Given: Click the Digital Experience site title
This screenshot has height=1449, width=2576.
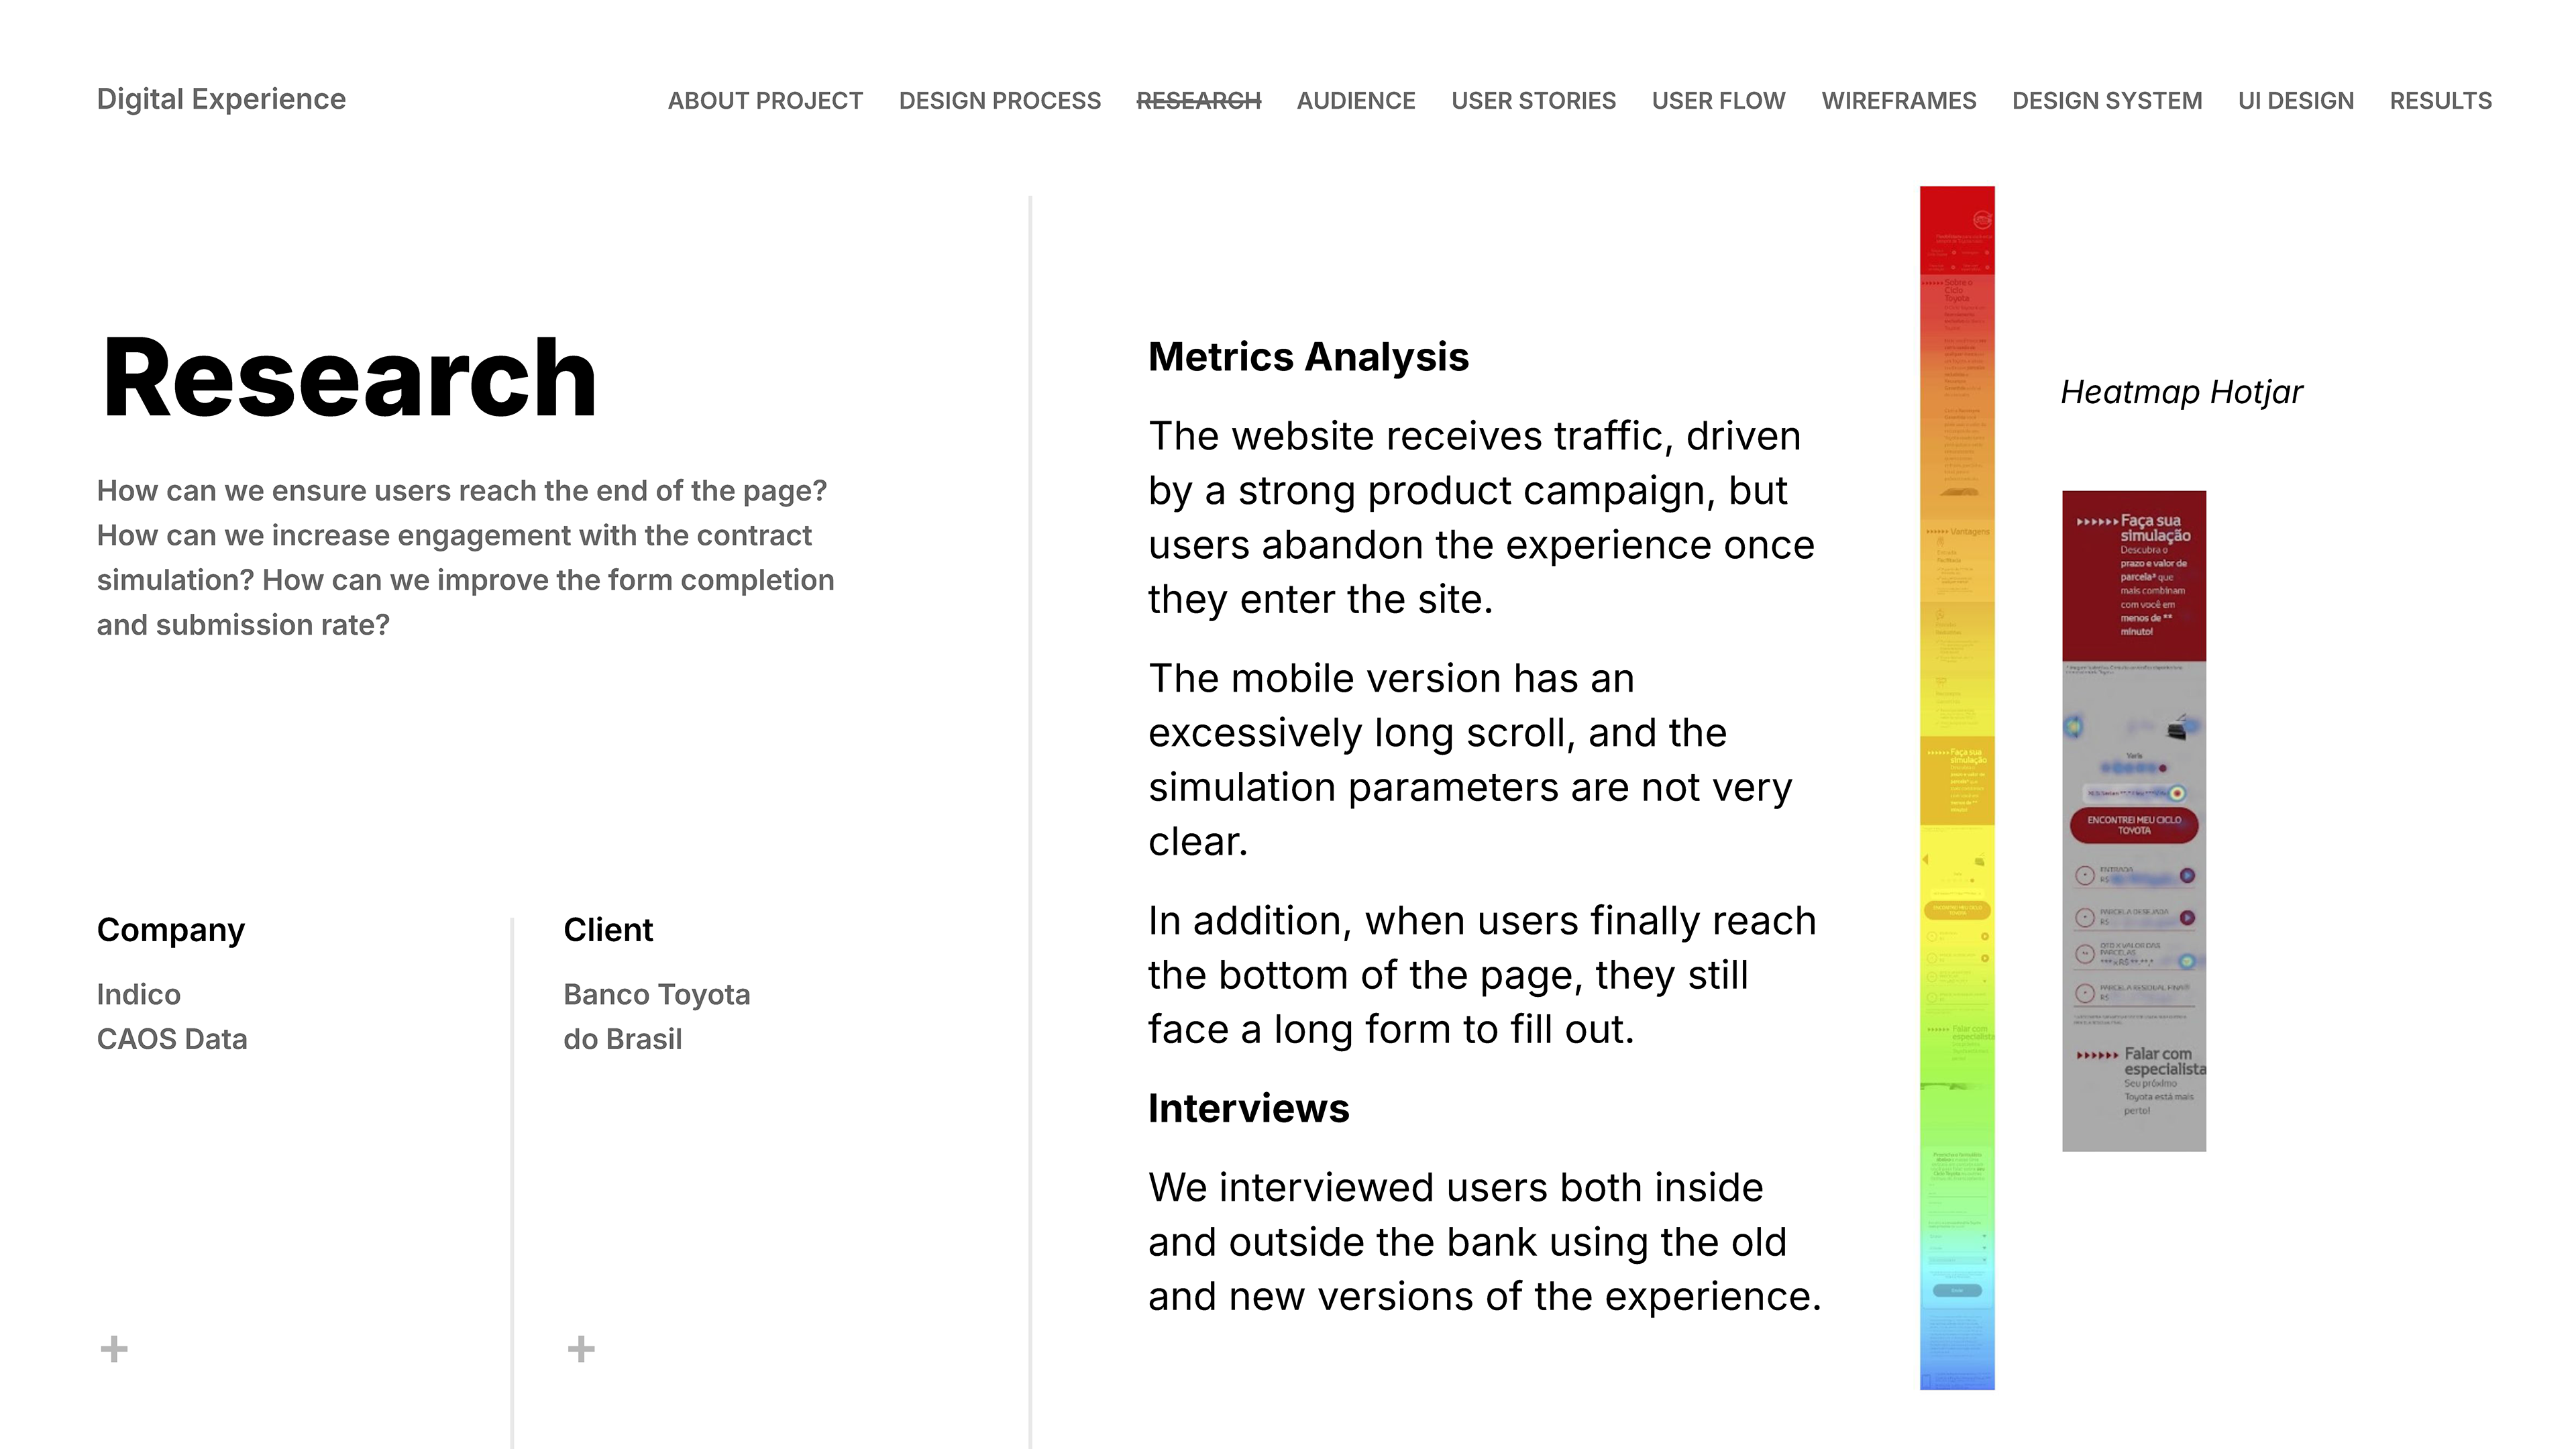Looking at the screenshot, I should coord(221,99).
